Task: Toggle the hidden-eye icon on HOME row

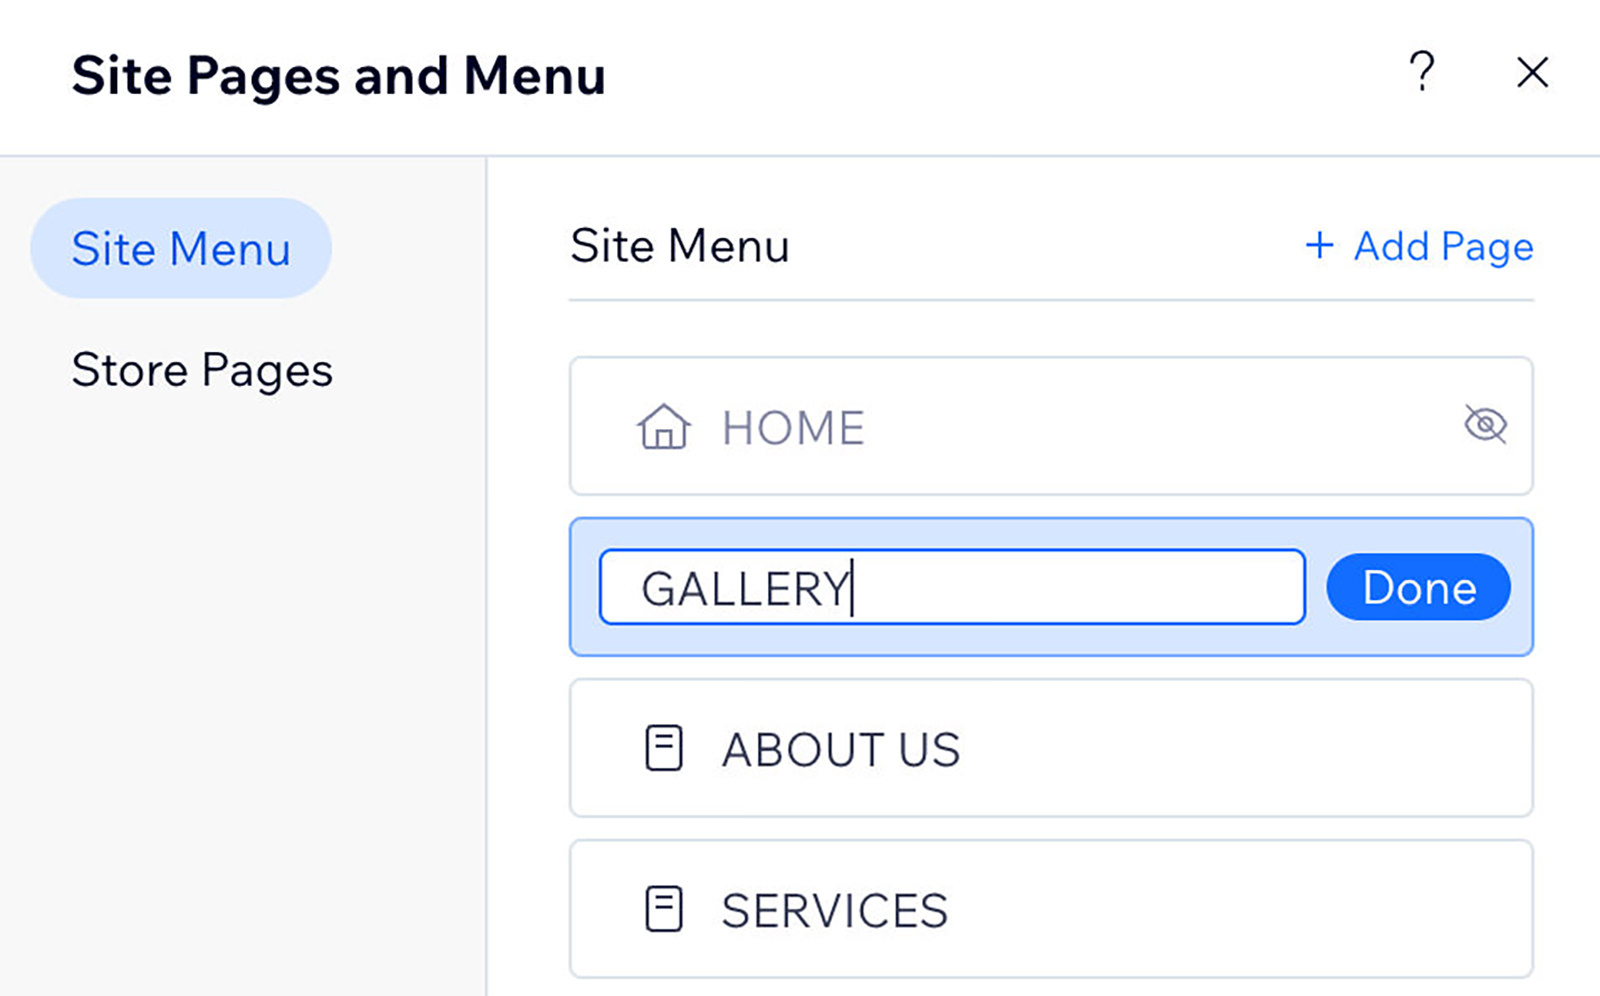Action: (1485, 424)
